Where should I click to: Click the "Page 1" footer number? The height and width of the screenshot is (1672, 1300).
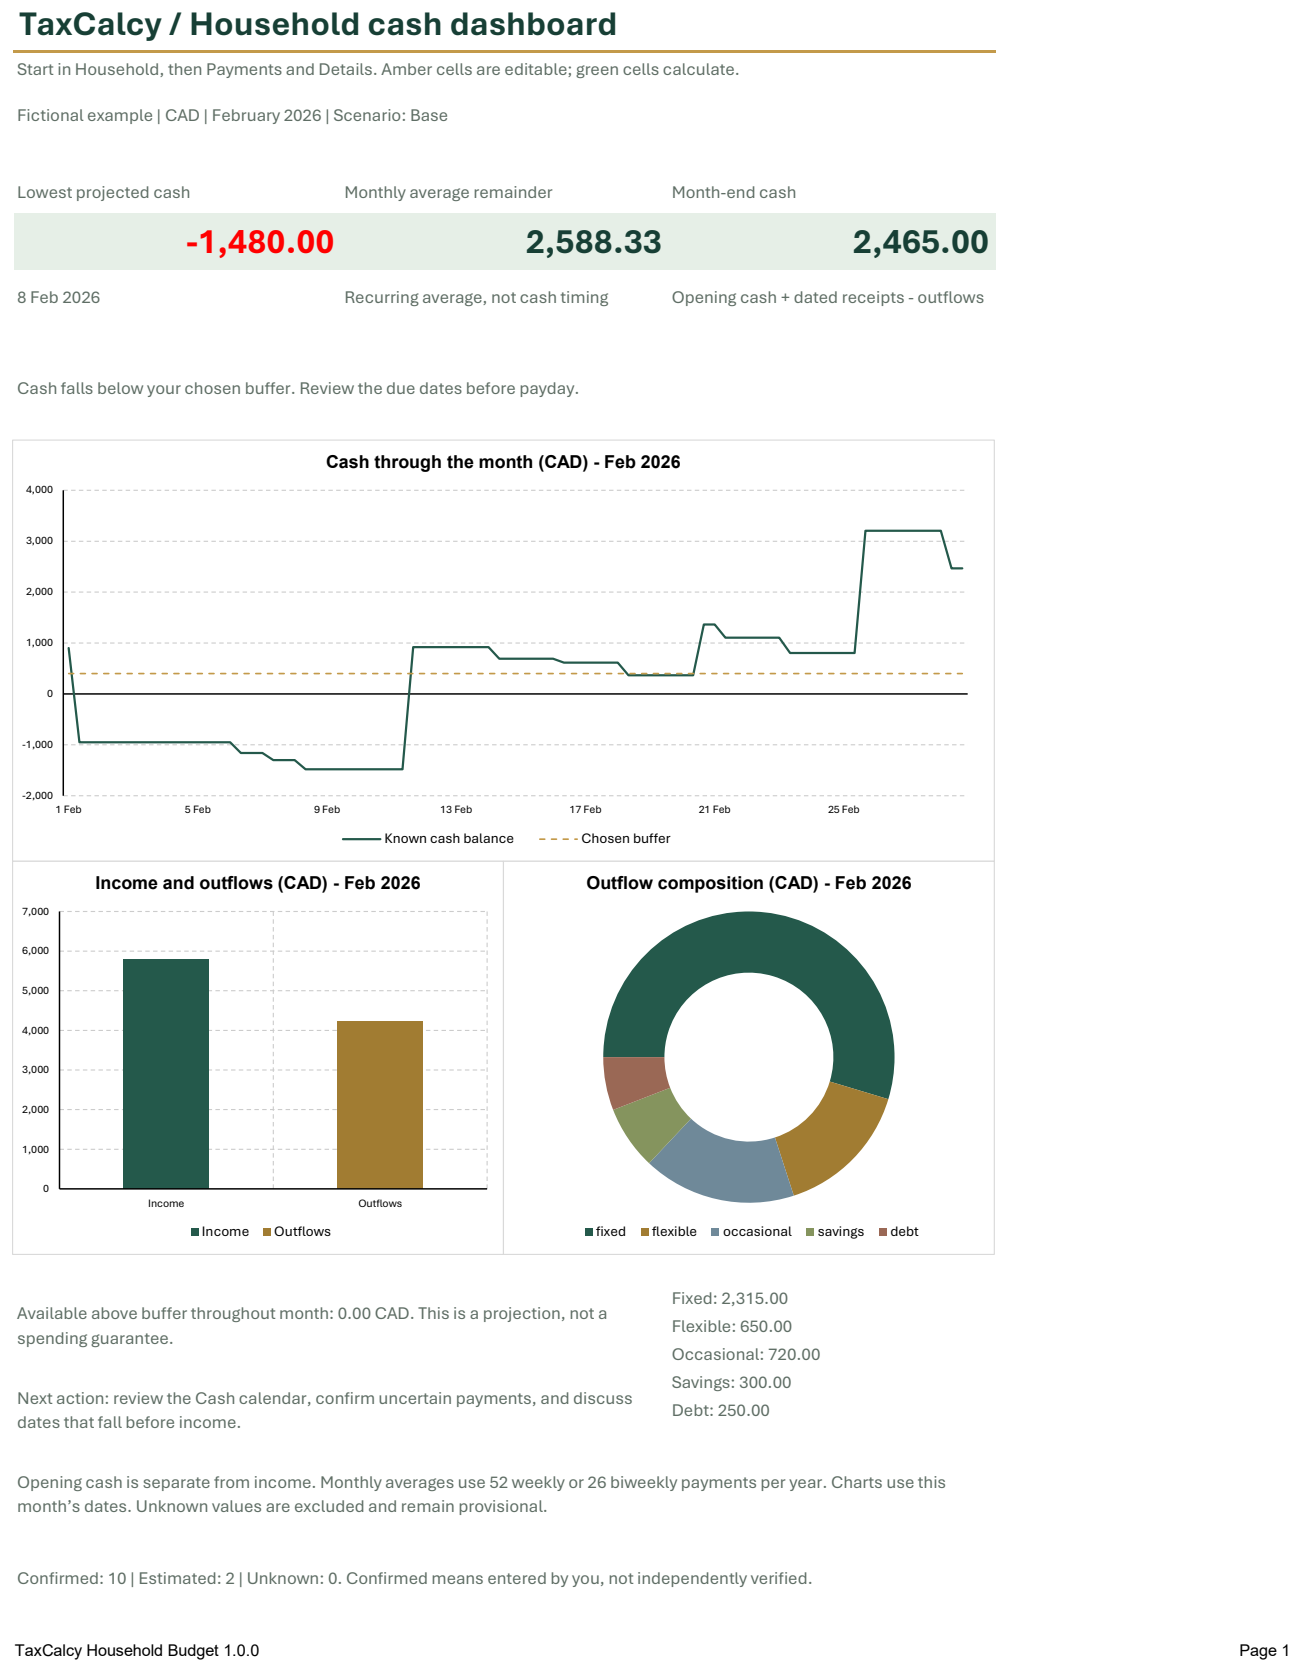[1264, 1650]
